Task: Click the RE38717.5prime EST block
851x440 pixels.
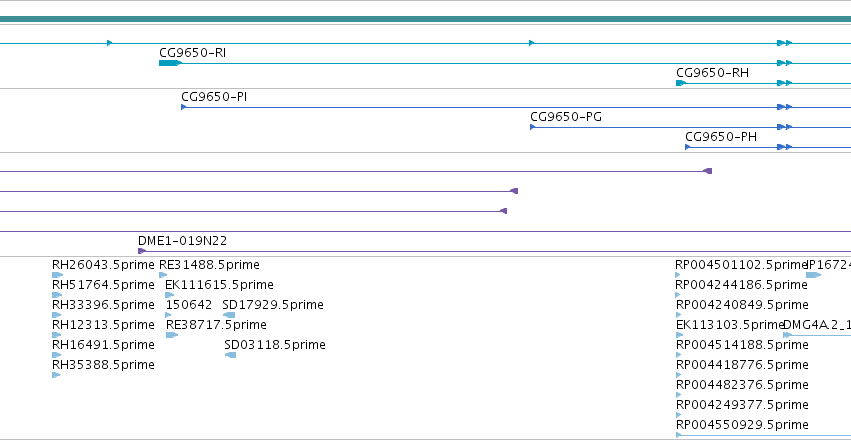Action: (172, 335)
